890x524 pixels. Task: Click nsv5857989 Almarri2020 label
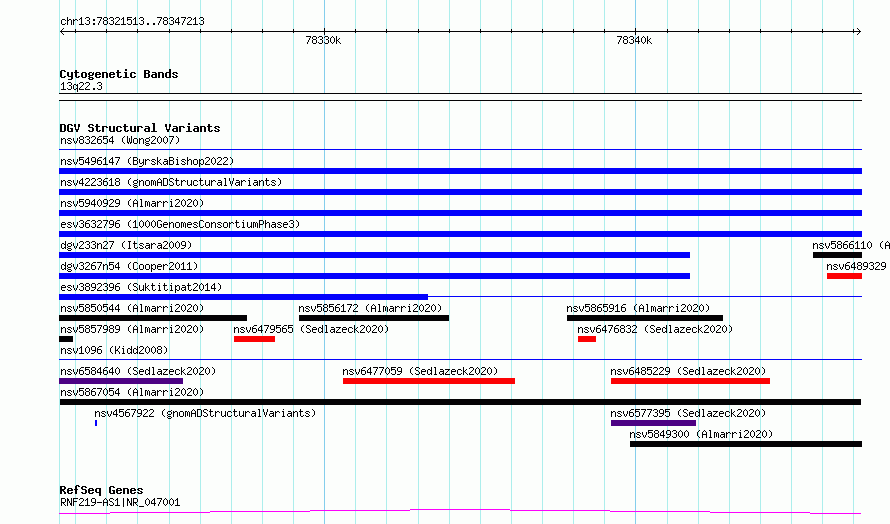[132, 329]
